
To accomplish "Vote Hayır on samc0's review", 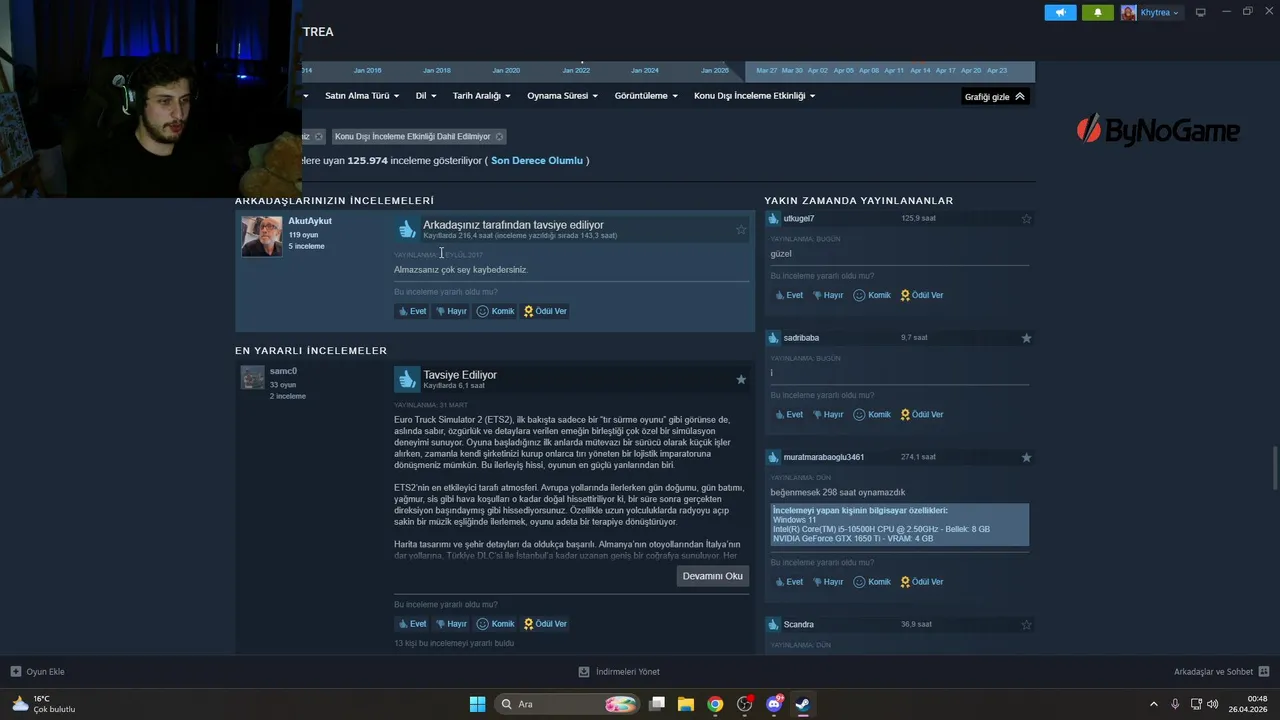I will pyautogui.click(x=451, y=624).
